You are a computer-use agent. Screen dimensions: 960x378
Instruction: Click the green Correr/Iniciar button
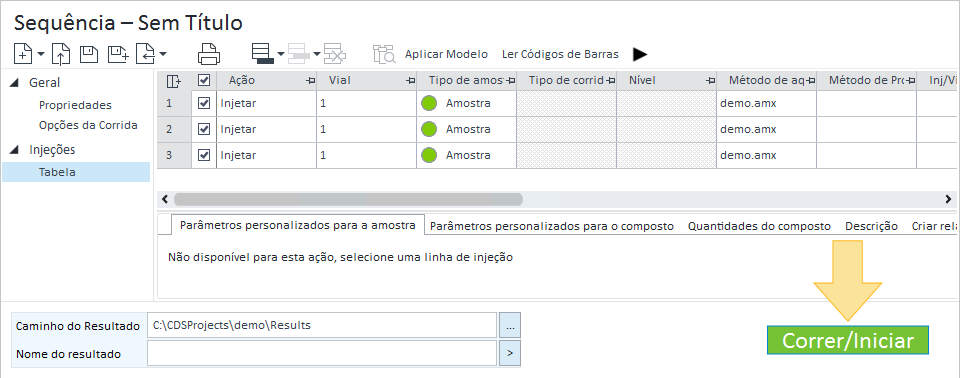[848, 340]
